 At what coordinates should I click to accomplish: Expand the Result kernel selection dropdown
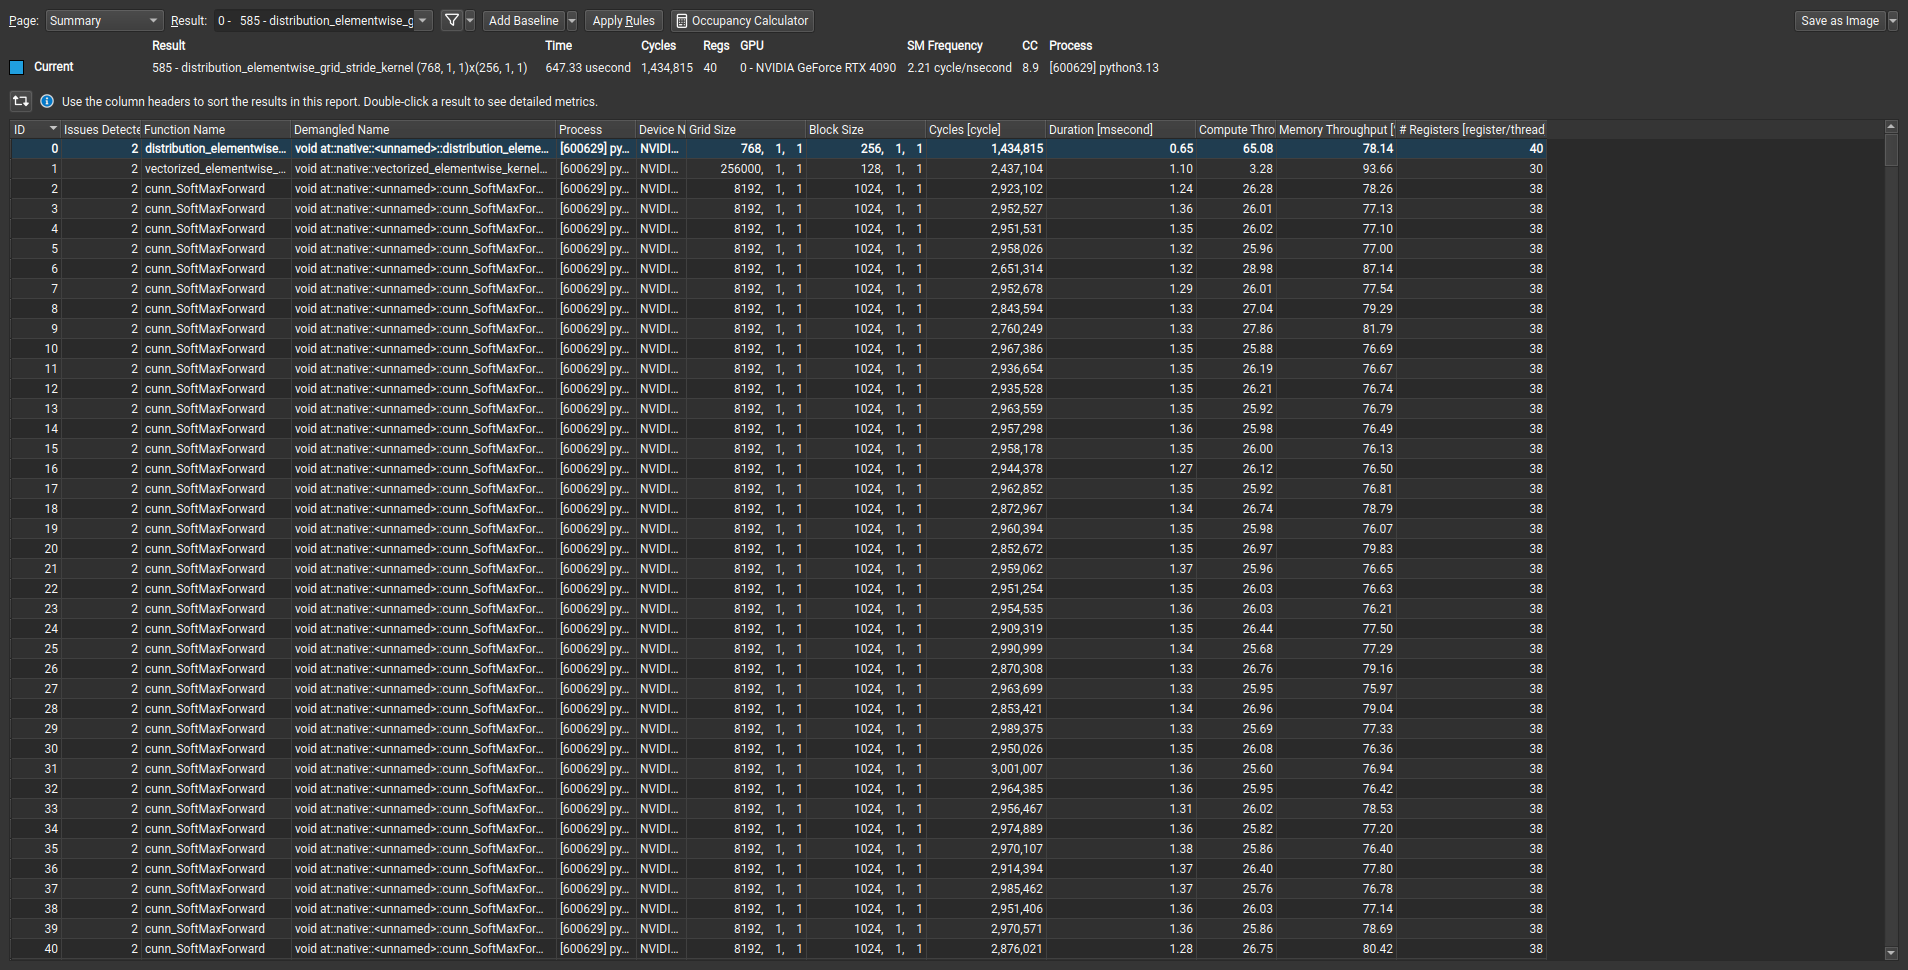(423, 20)
